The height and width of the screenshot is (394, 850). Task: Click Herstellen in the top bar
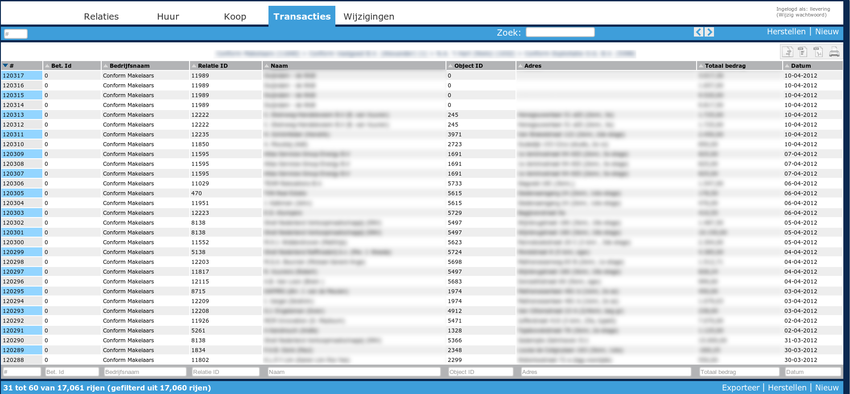pyautogui.click(x=786, y=32)
